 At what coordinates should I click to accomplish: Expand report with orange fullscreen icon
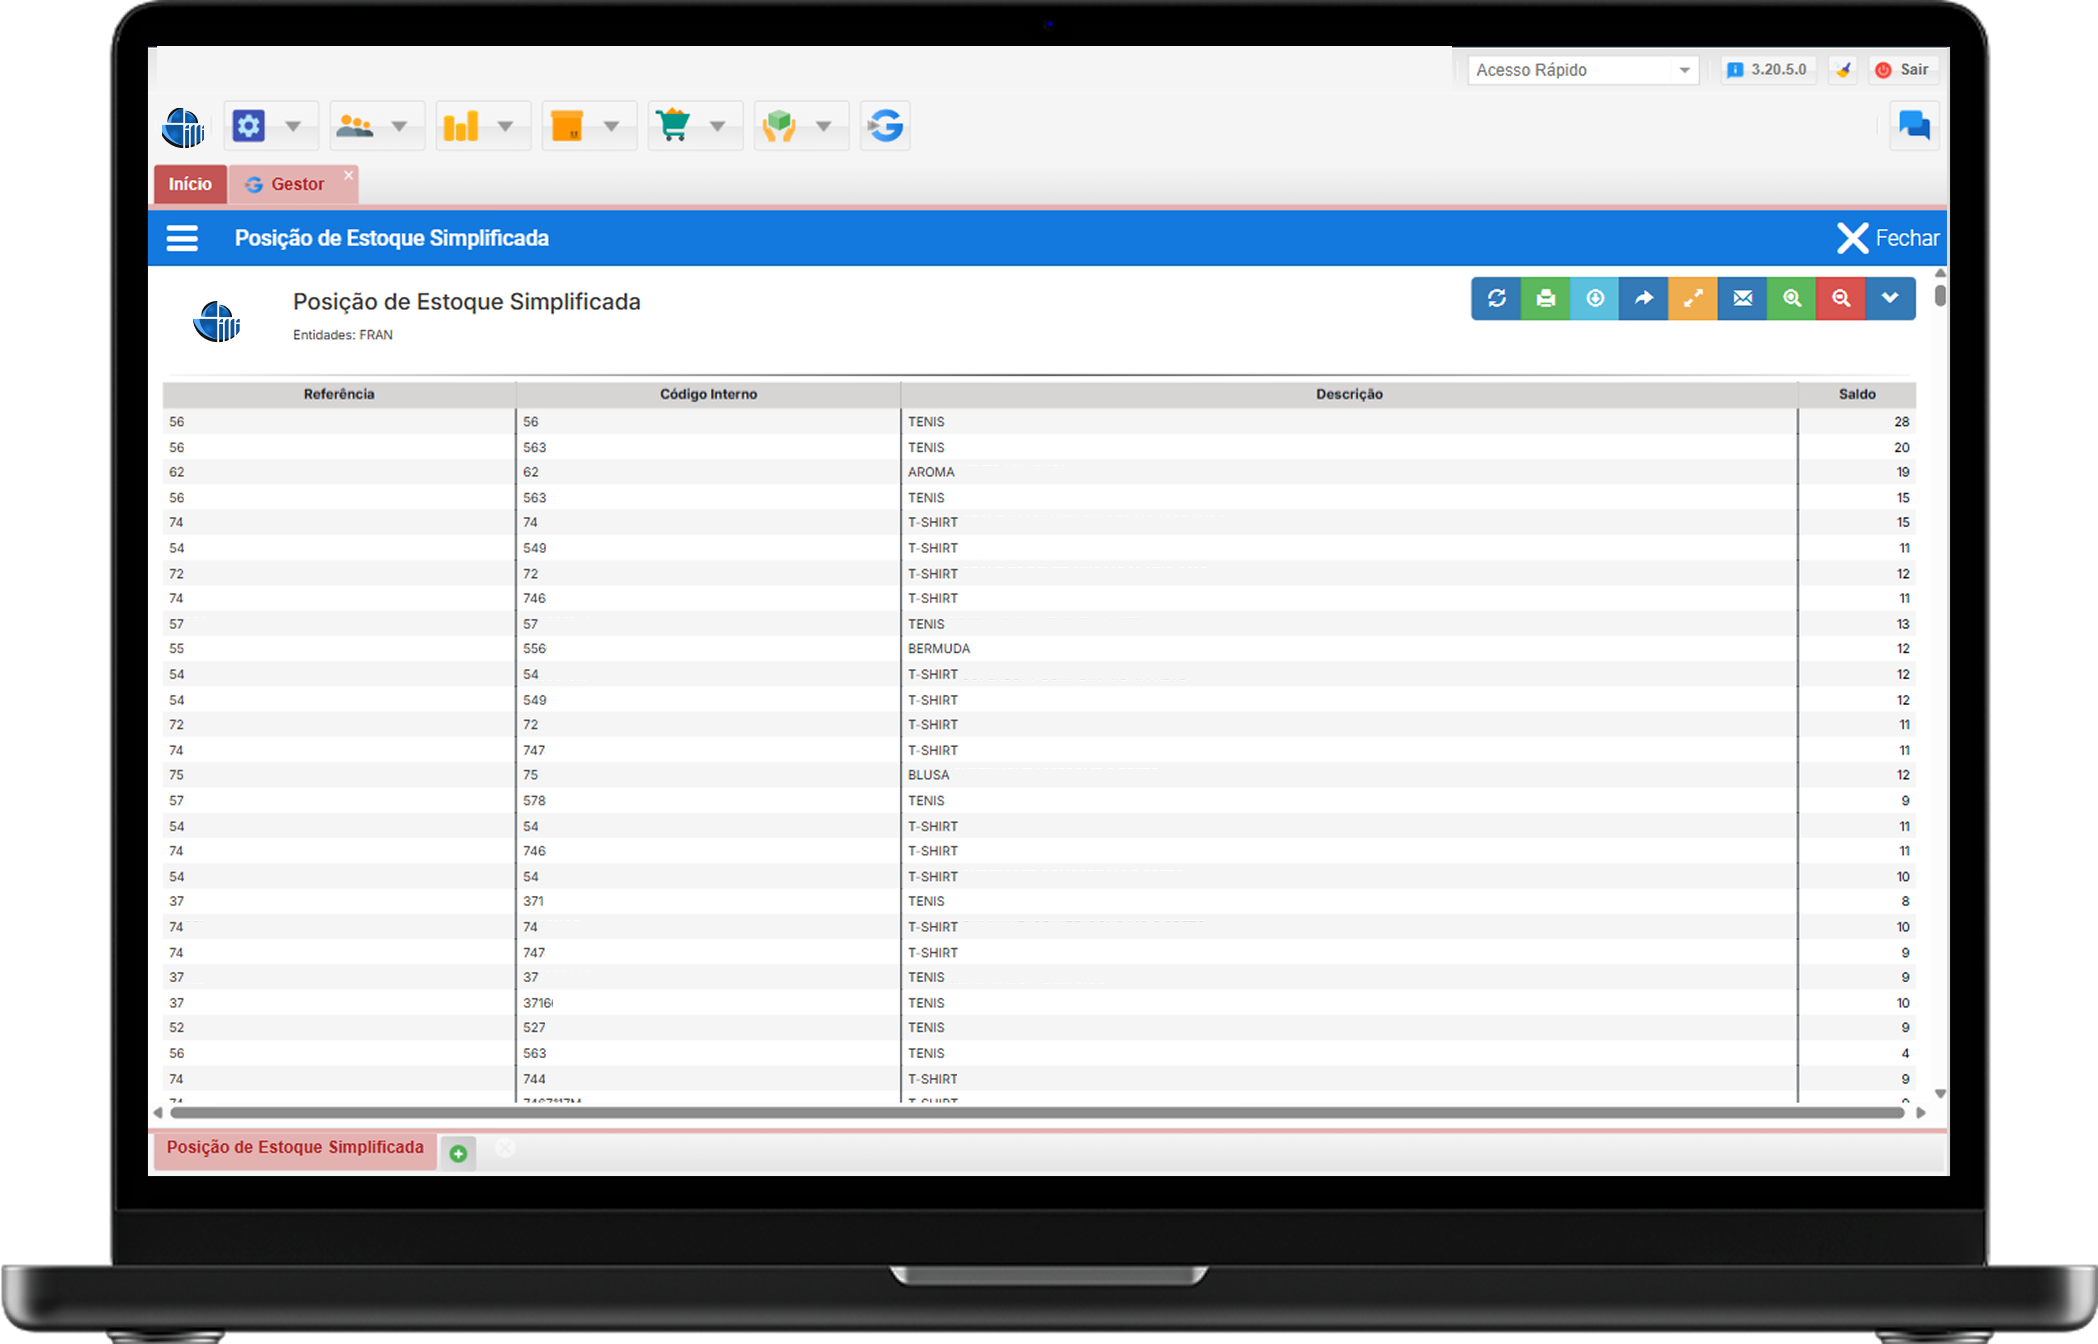pyautogui.click(x=1693, y=298)
